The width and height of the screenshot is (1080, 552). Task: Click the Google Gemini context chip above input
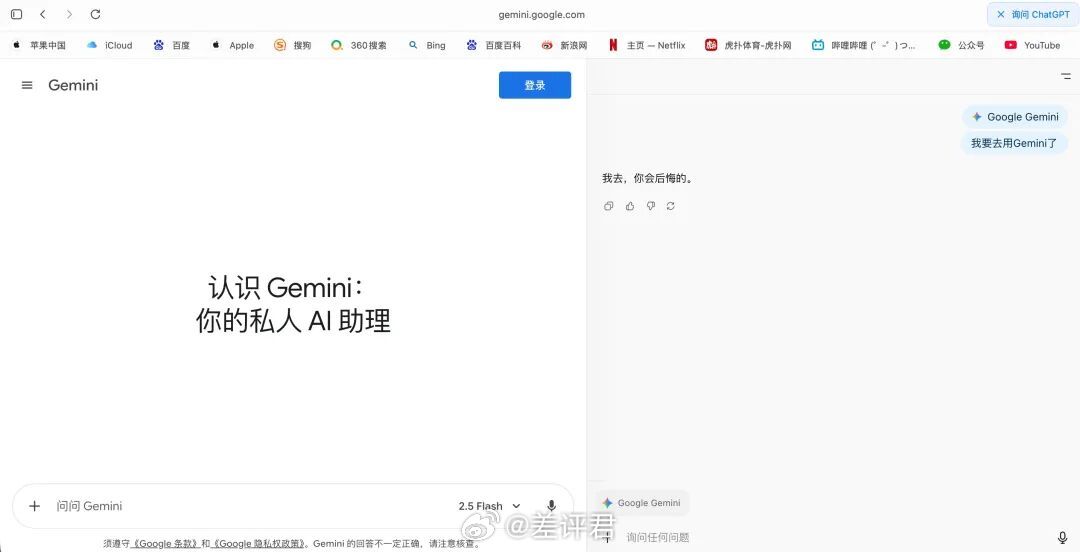(643, 503)
